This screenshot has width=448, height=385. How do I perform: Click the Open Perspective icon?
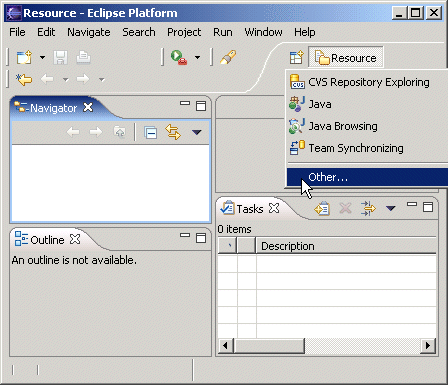click(x=296, y=57)
